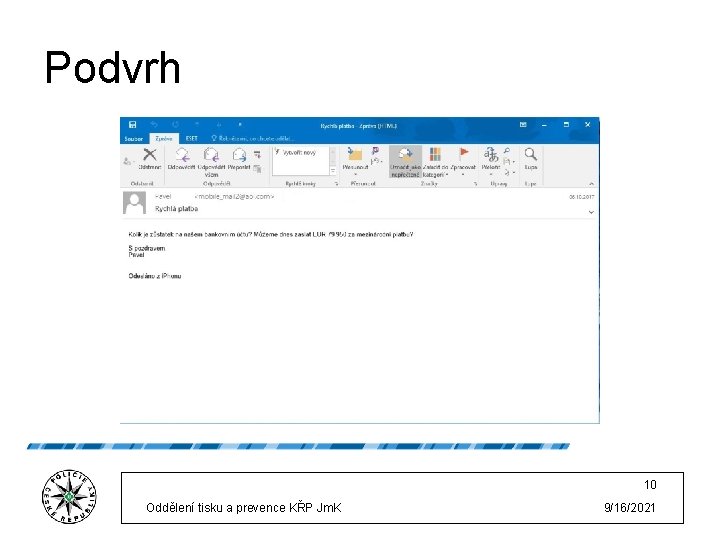
Task: Click the Lupa magnifier zoom icon
Action: pos(530,154)
